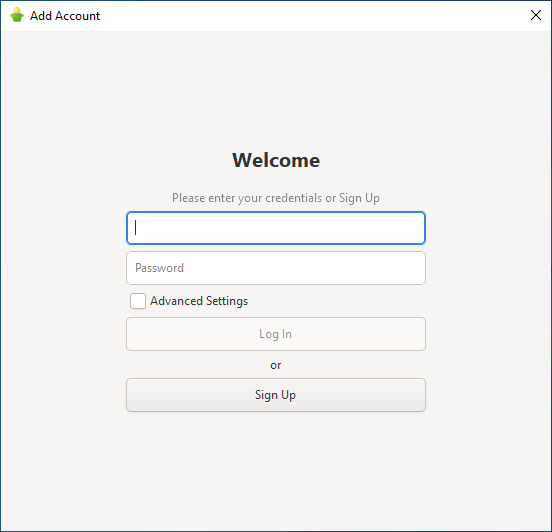Click the word 'Settings' beside the checkbox

click(227, 301)
